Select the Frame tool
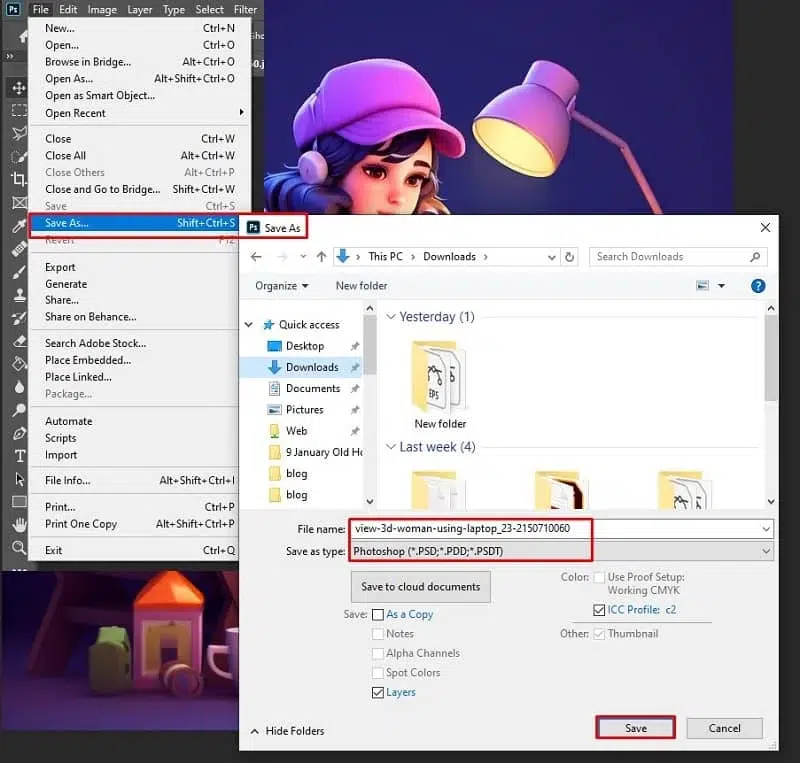Viewport: 800px width, 763px height. point(19,203)
